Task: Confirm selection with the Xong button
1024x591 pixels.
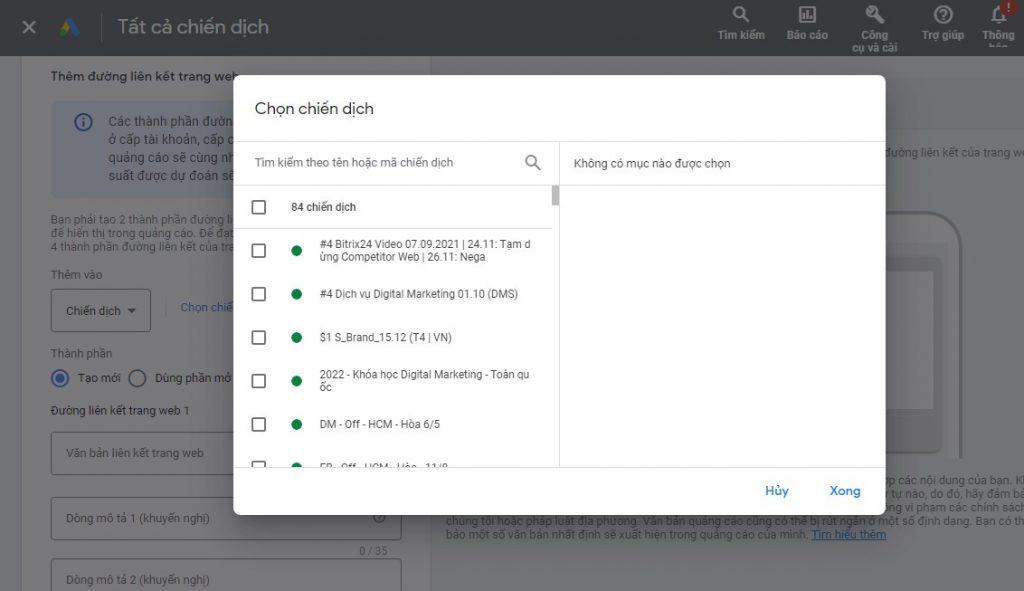Action: coord(845,490)
